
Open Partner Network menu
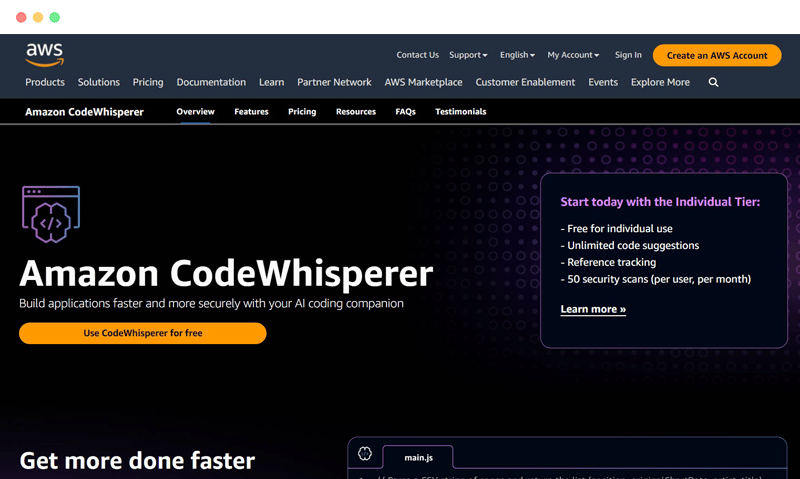(x=334, y=82)
